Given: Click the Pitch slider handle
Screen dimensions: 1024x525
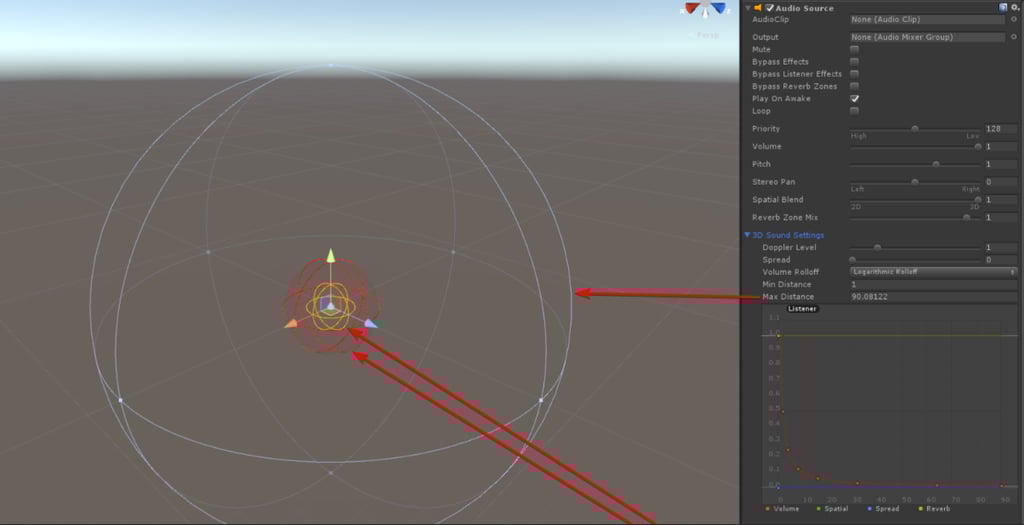Looking at the screenshot, I should [936, 164].
